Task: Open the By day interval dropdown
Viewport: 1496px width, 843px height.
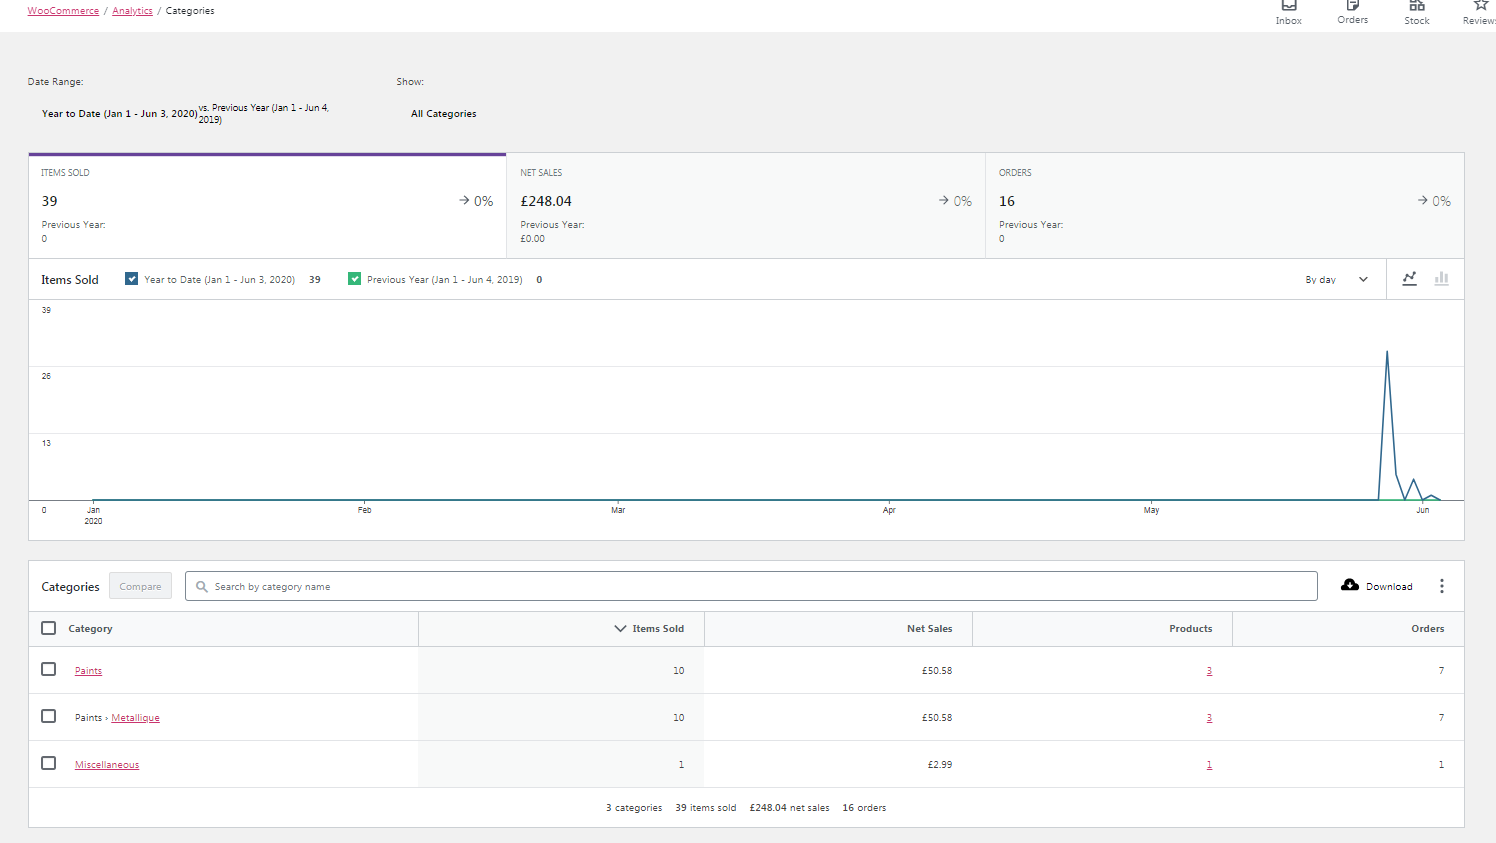Action: click(x=1336, y=280)
